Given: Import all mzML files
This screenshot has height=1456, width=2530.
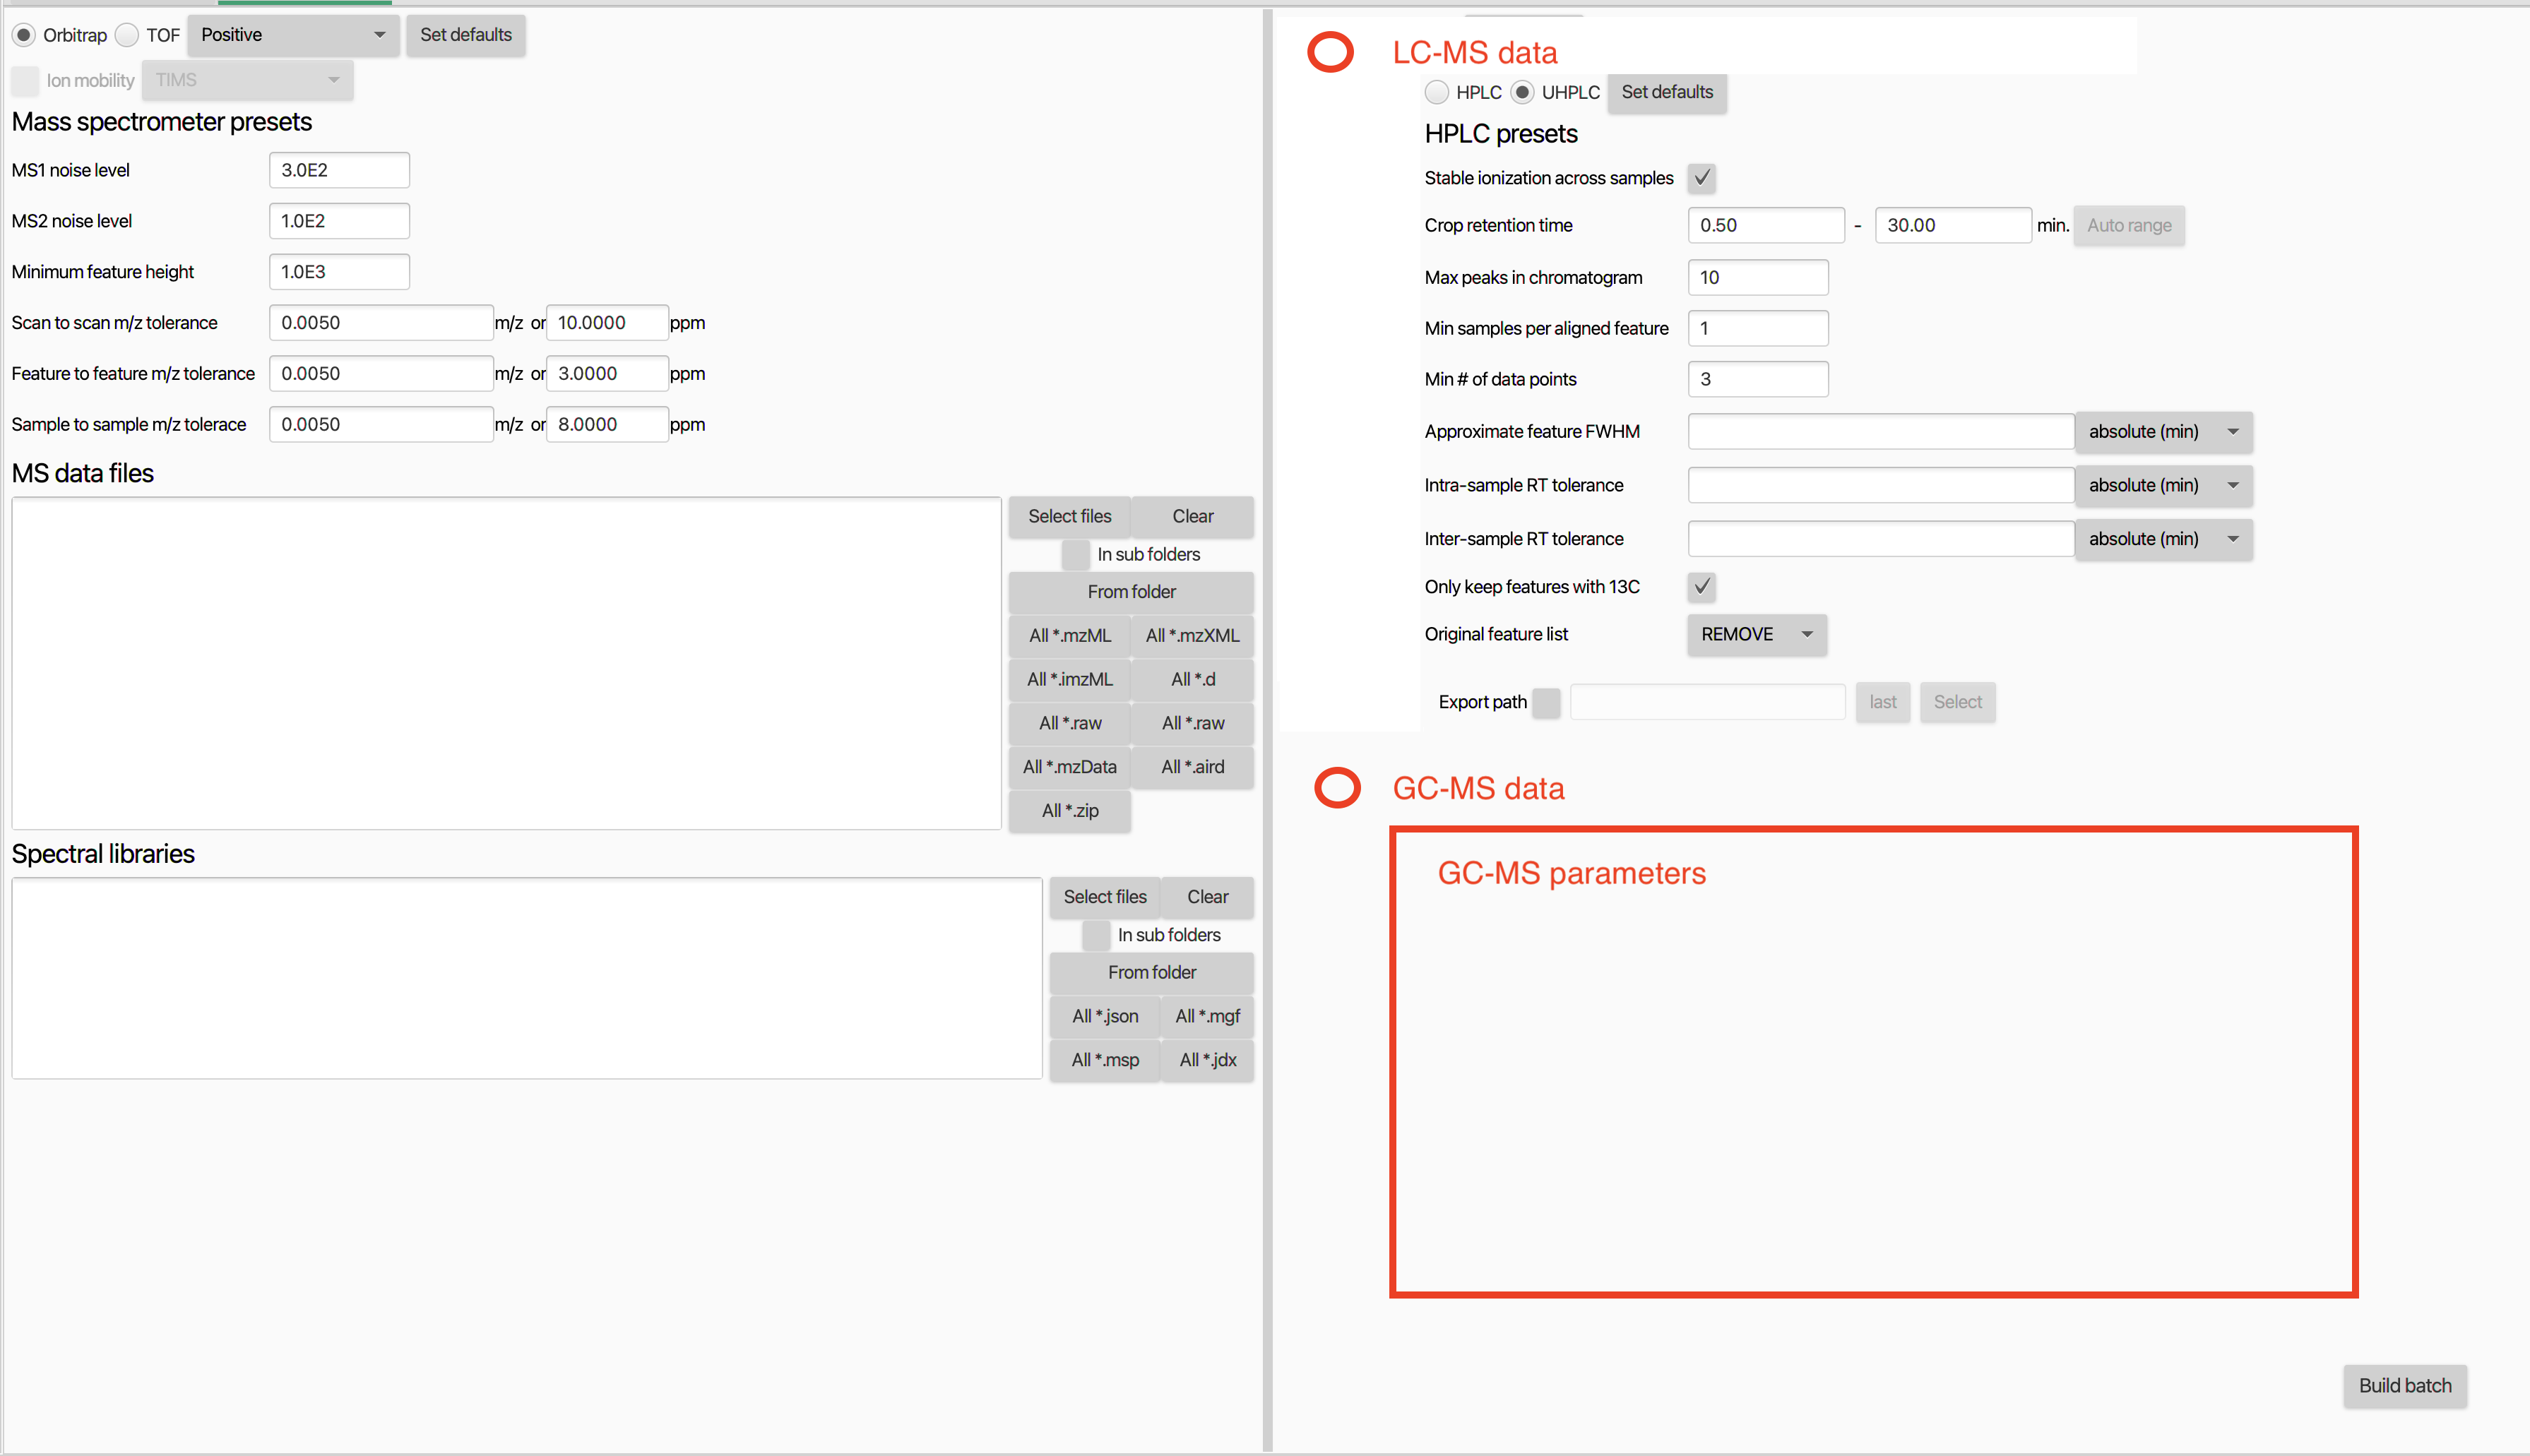Looking at the screenshot, I should (x=1069, y=635).
